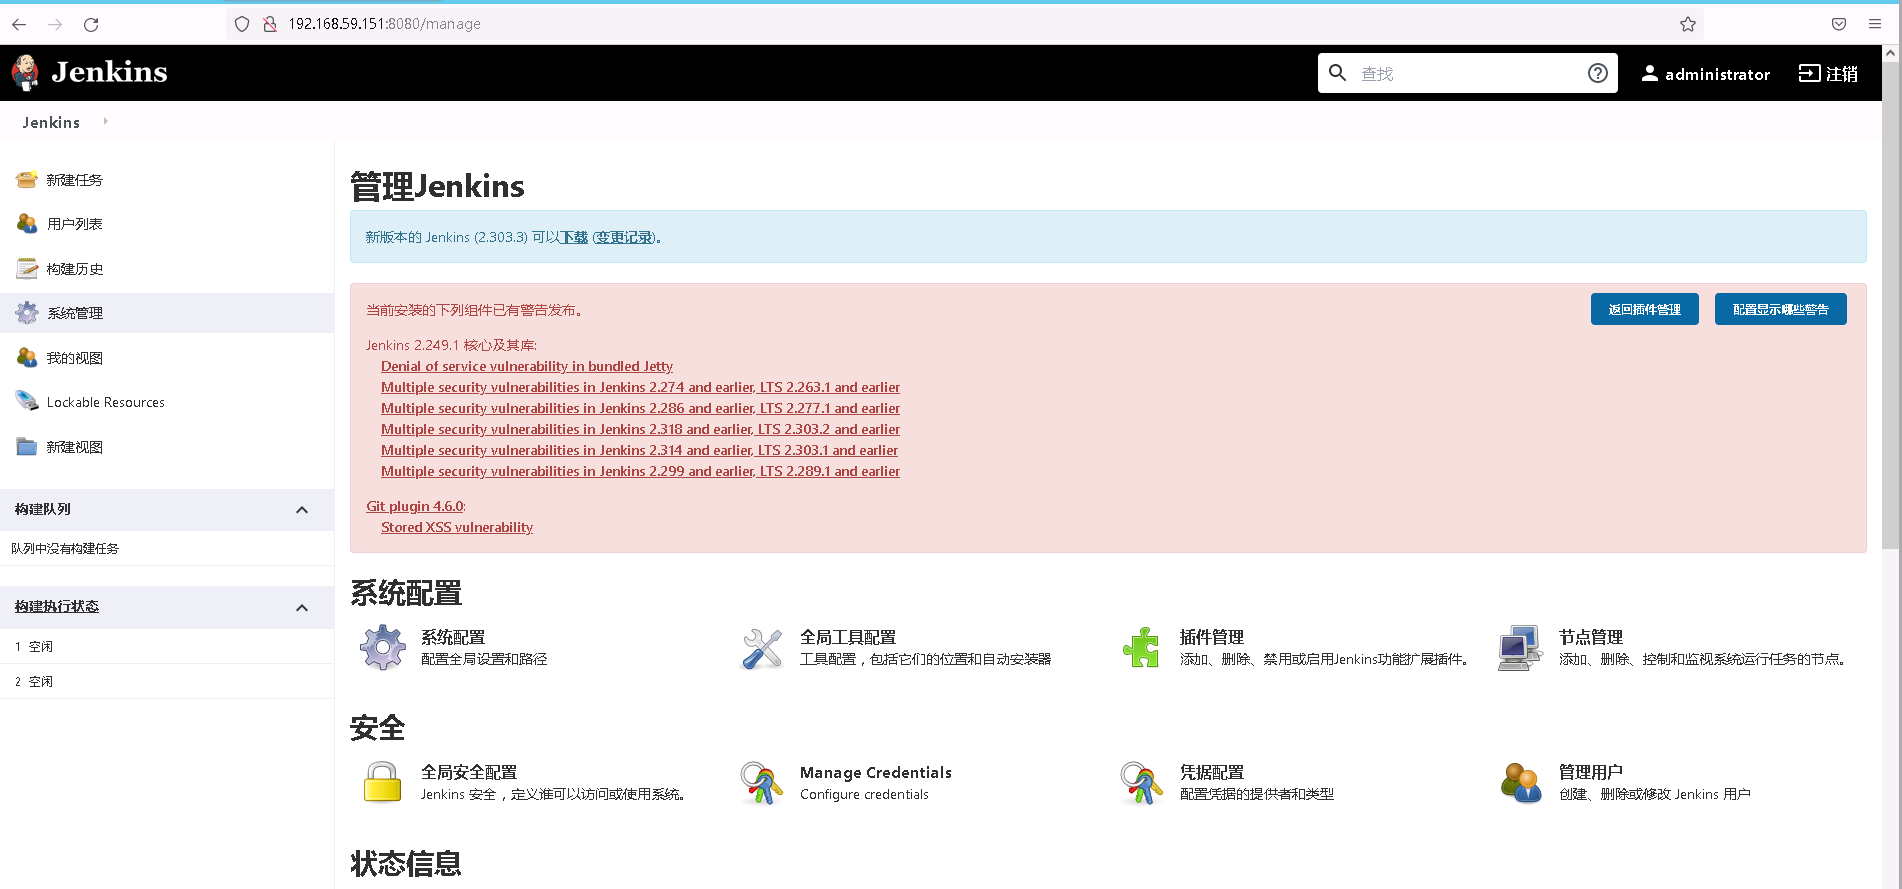
Task: Click the 配置显示哪些警告 button
Action: click(x=1781, y=309)
